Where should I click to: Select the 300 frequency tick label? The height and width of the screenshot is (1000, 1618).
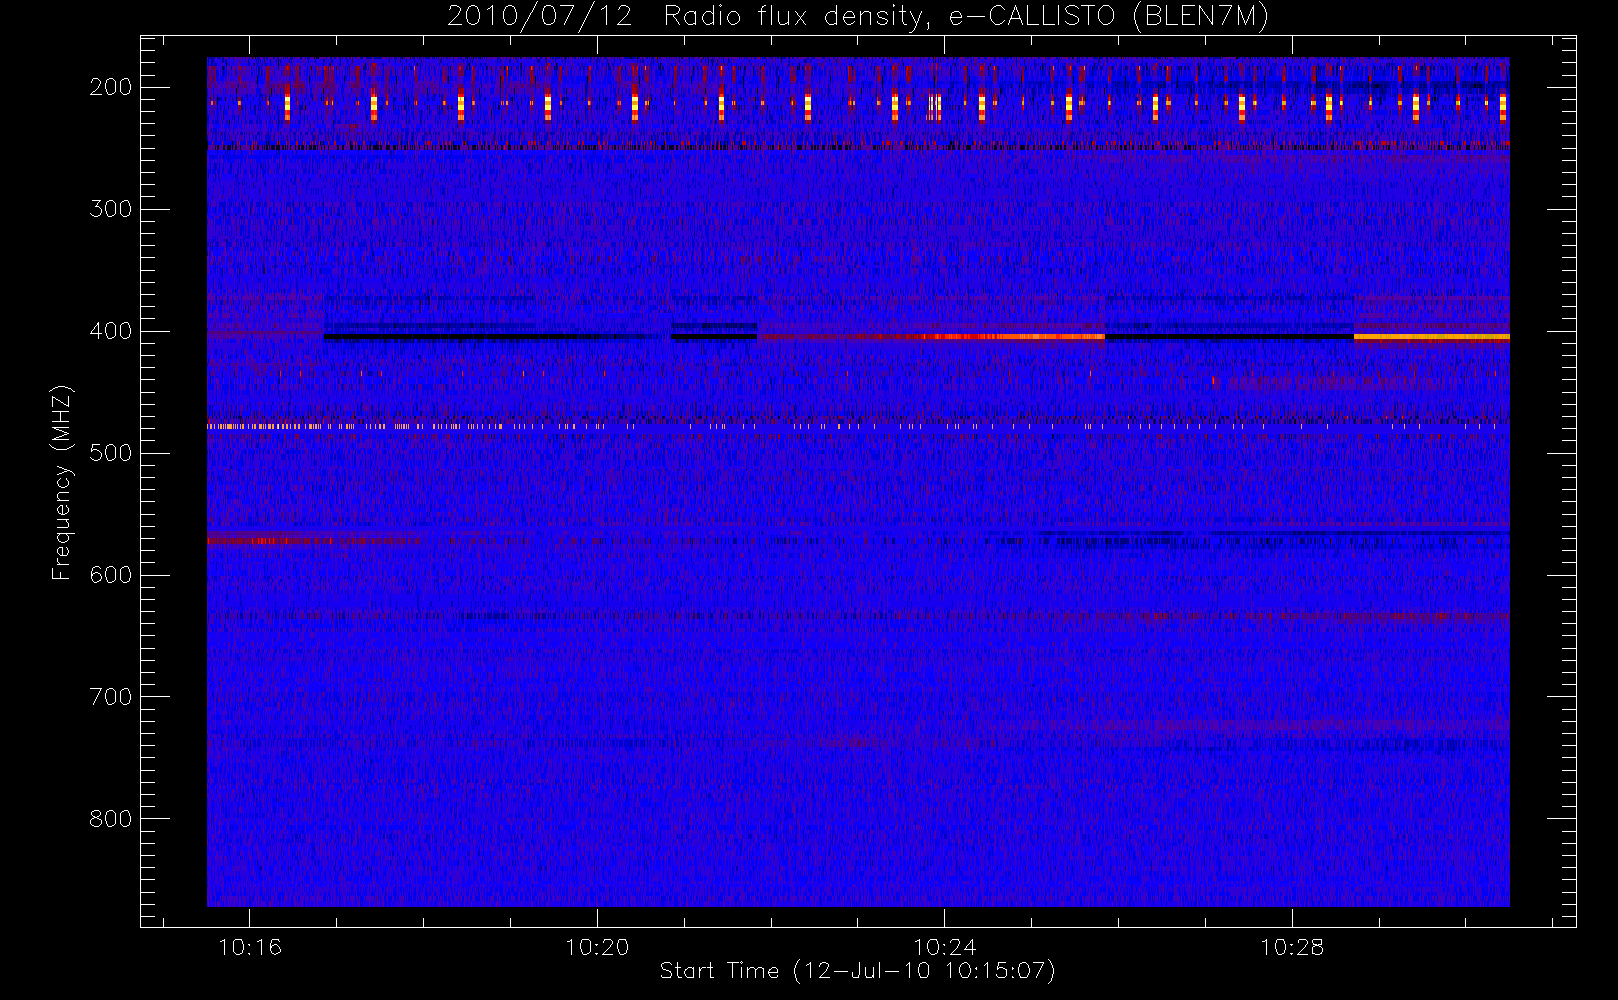[x=111, y=209]
